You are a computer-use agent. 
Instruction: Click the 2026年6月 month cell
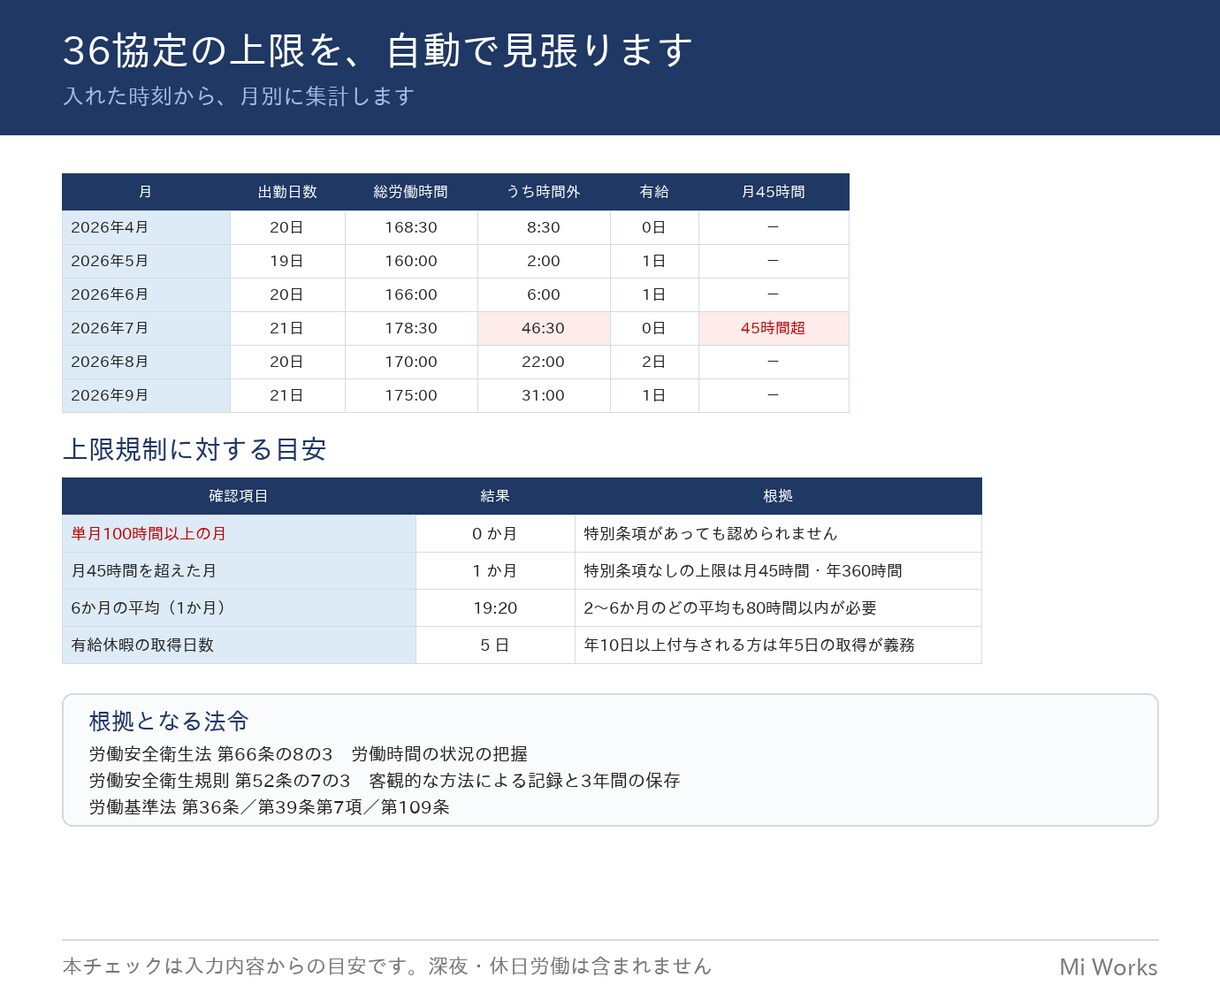146,295
